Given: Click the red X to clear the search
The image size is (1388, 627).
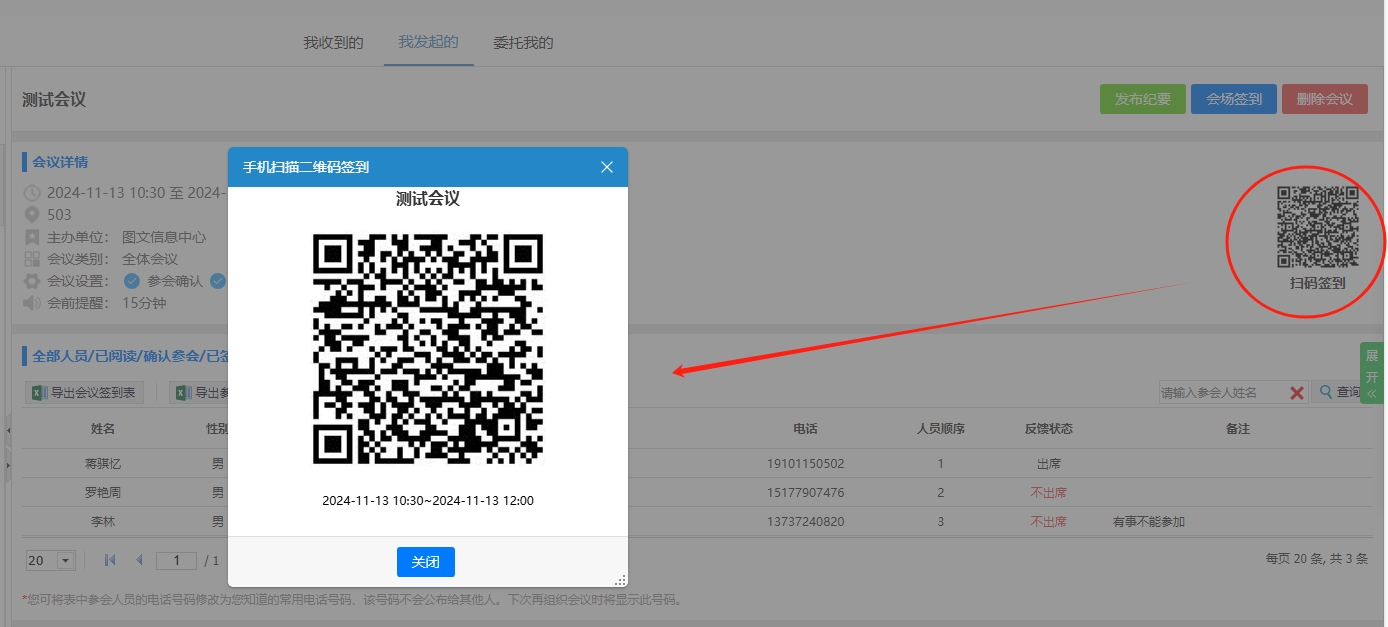Looking at the screenshot, I should pyautogui.click(x=1297, y=393).
